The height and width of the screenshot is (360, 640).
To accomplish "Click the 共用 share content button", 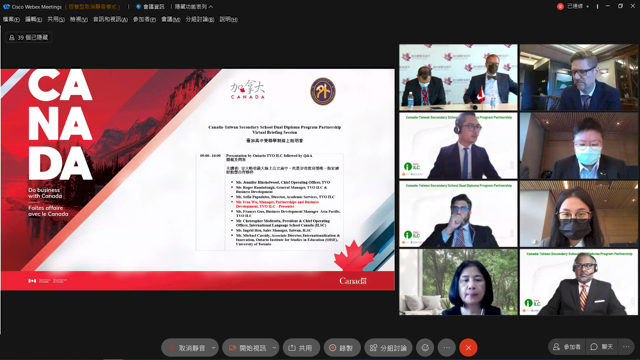I will tap(301, 348).
